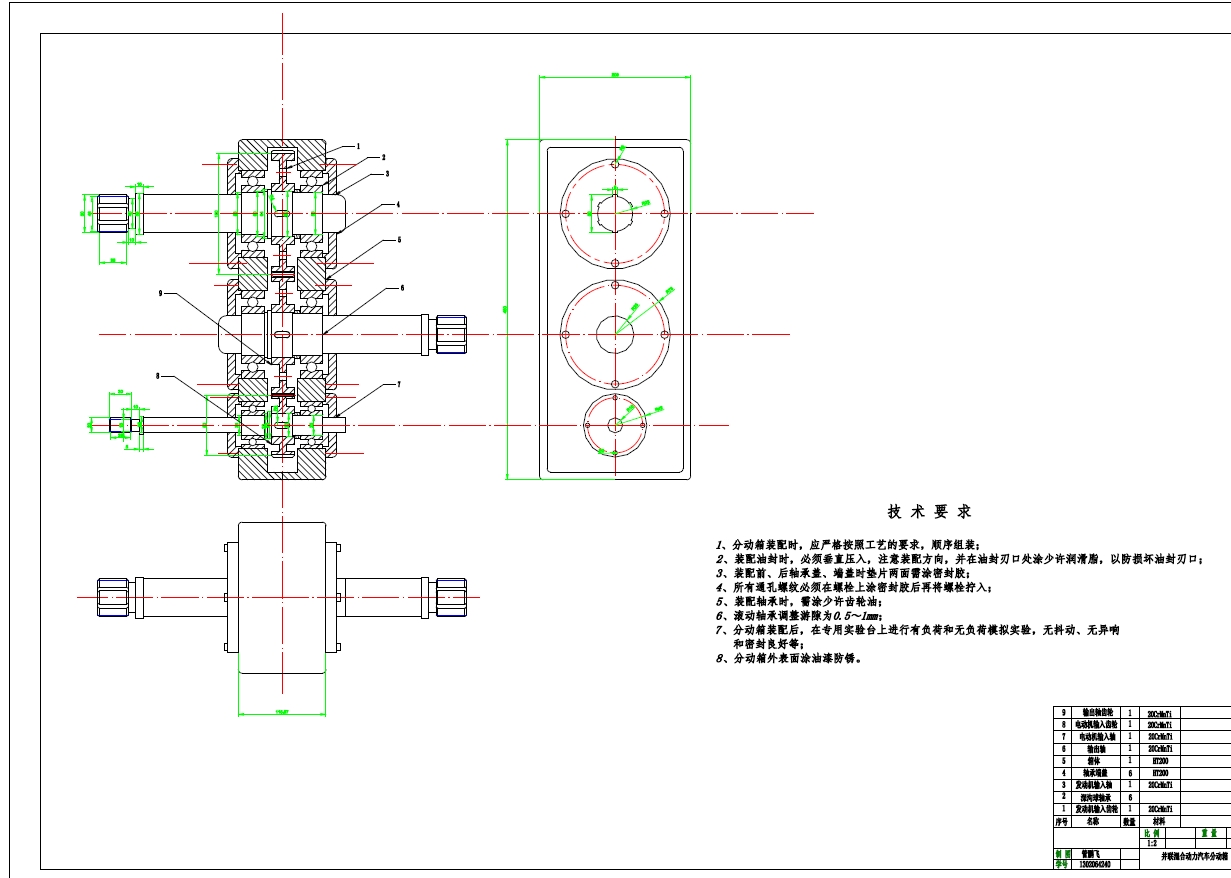Click material '20CrMnTi' in the 发动机输入轴 row

[1160, 785]
